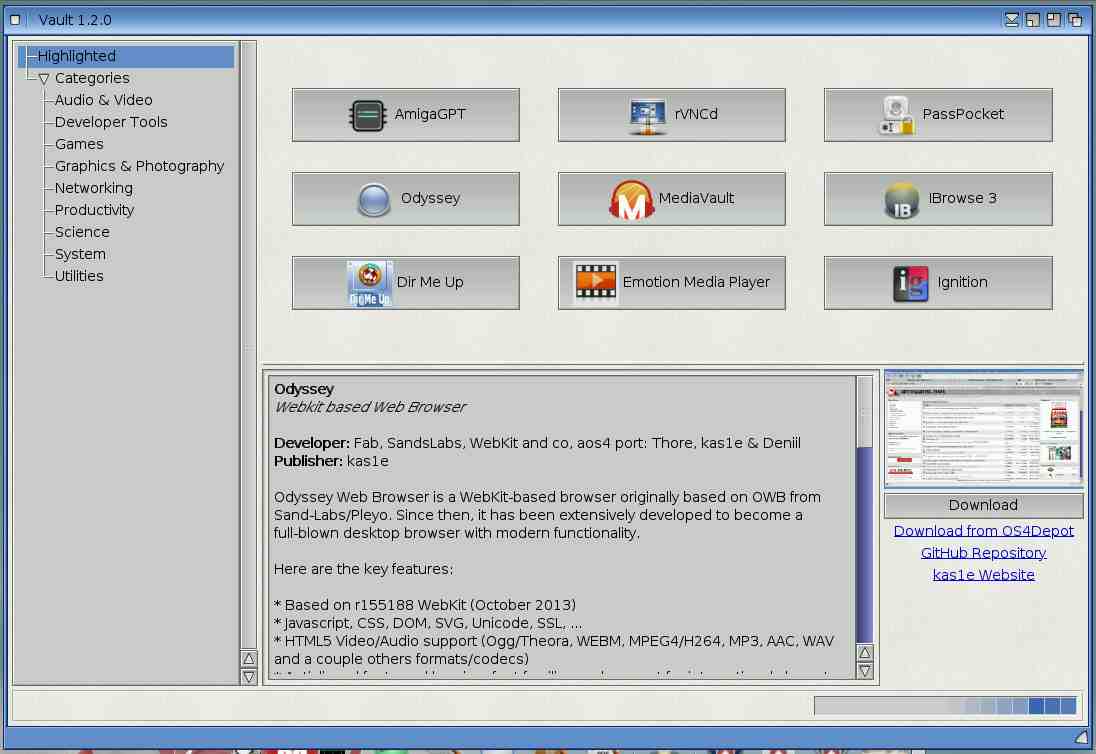Select the IBrowse 3 icon

coord(902,199)
